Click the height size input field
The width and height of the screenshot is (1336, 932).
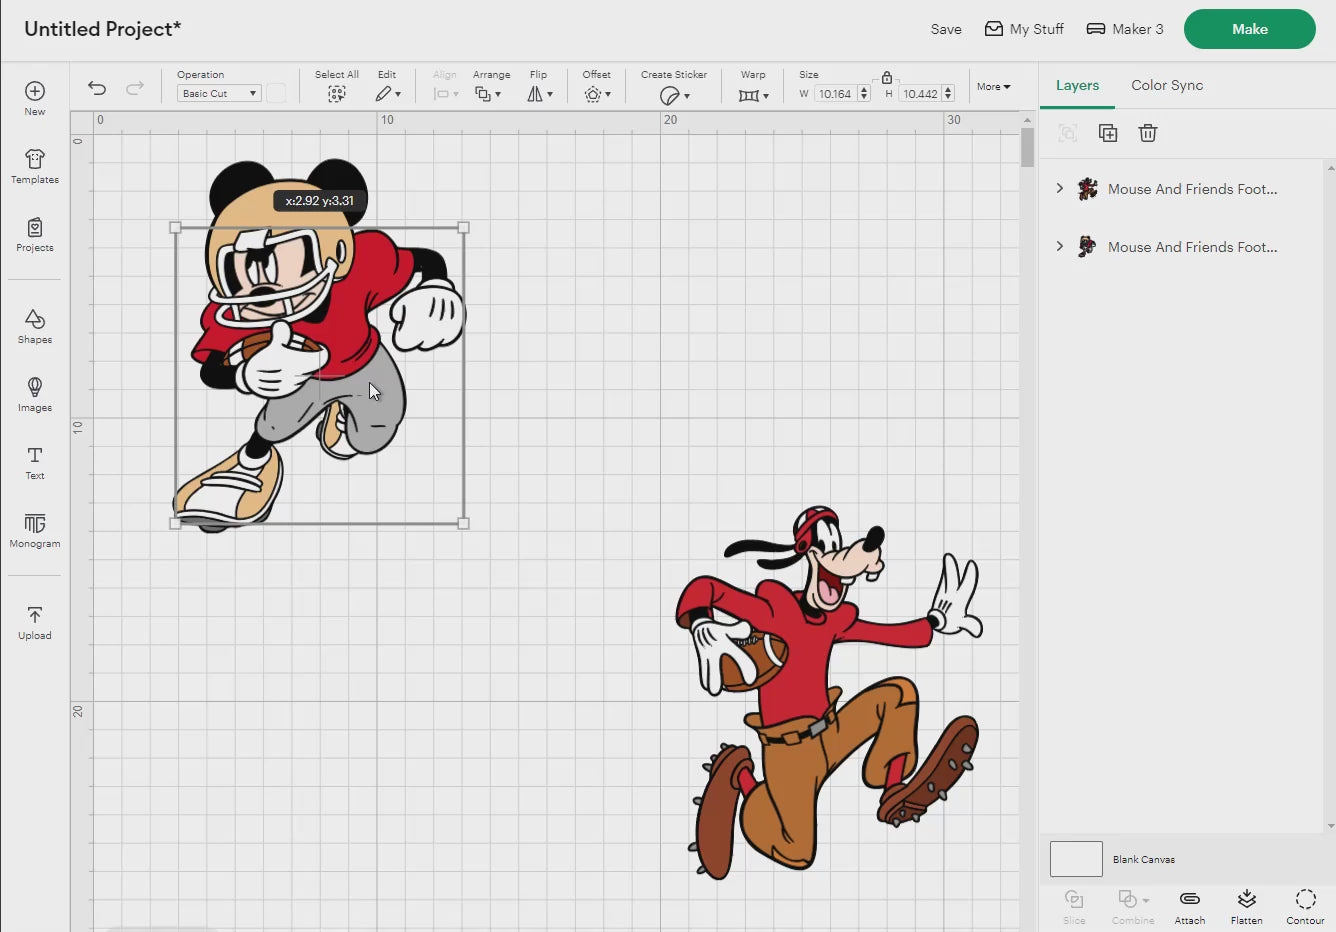(x=920, y=94)
